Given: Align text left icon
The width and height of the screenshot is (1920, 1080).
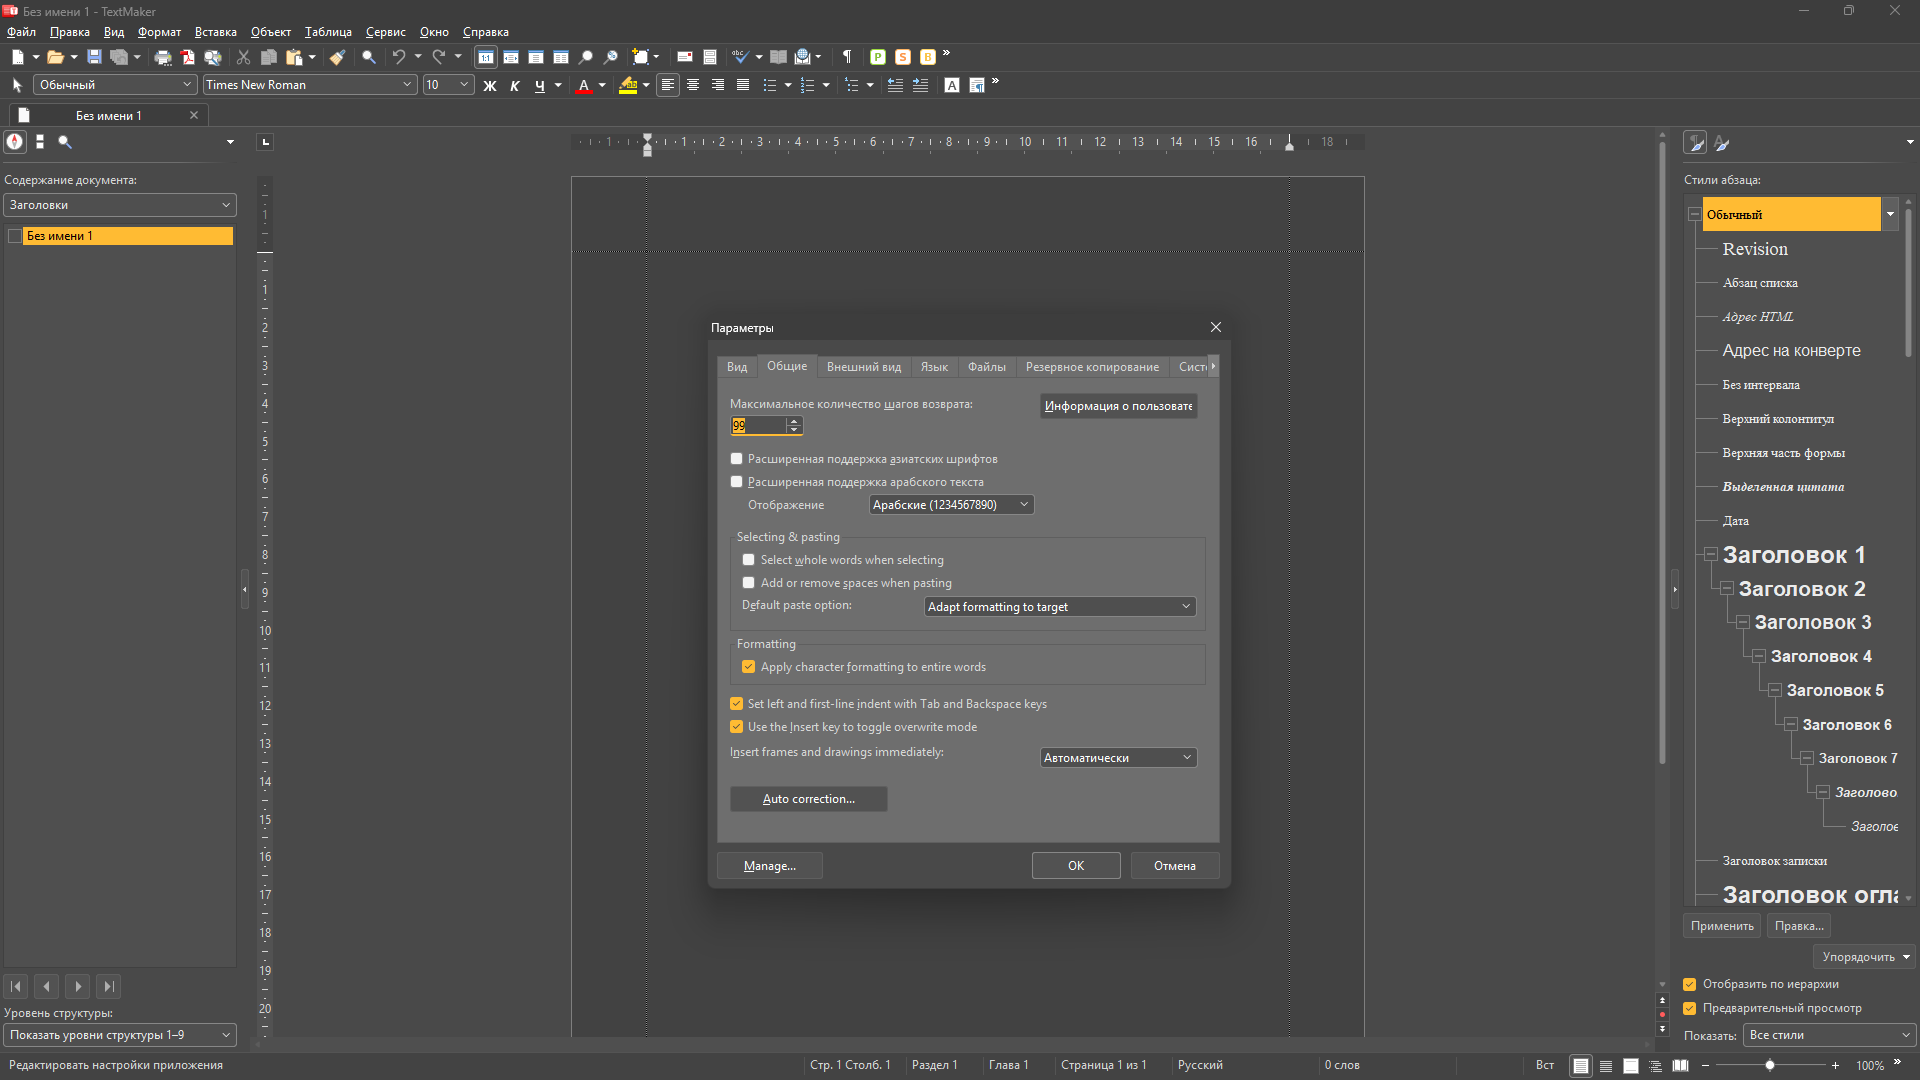Looking at the screenshot, I should click(668, 85).
